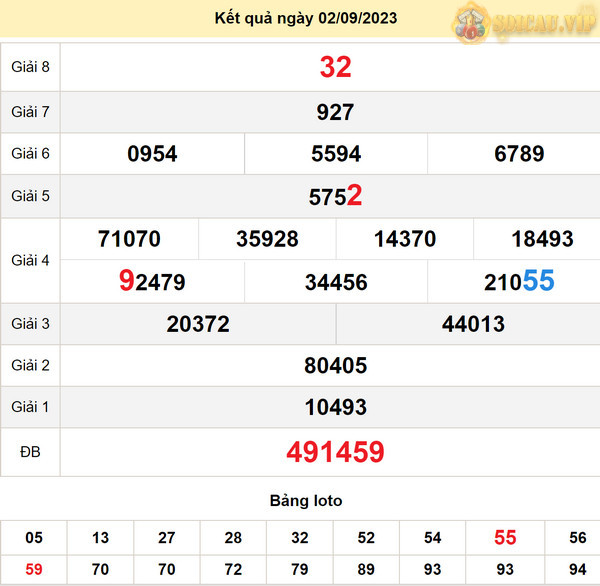The image size is (600, 586).
Task: Click the Giải 4 number 35928
Action: click(267, 239)
